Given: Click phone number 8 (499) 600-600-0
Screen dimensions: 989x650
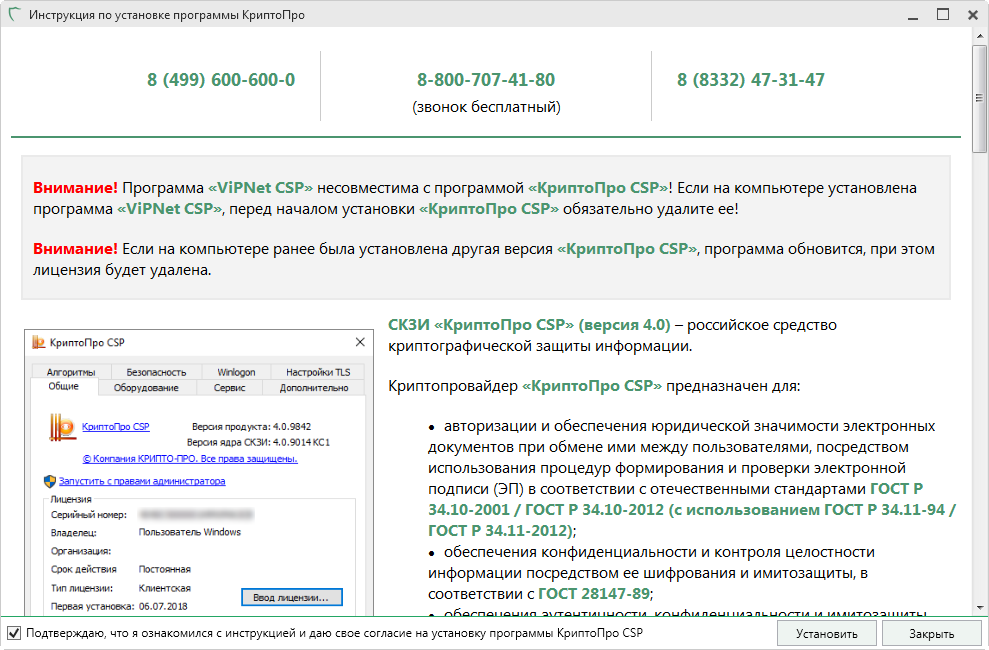Looking at the screenshot, I should pos(221,80).
